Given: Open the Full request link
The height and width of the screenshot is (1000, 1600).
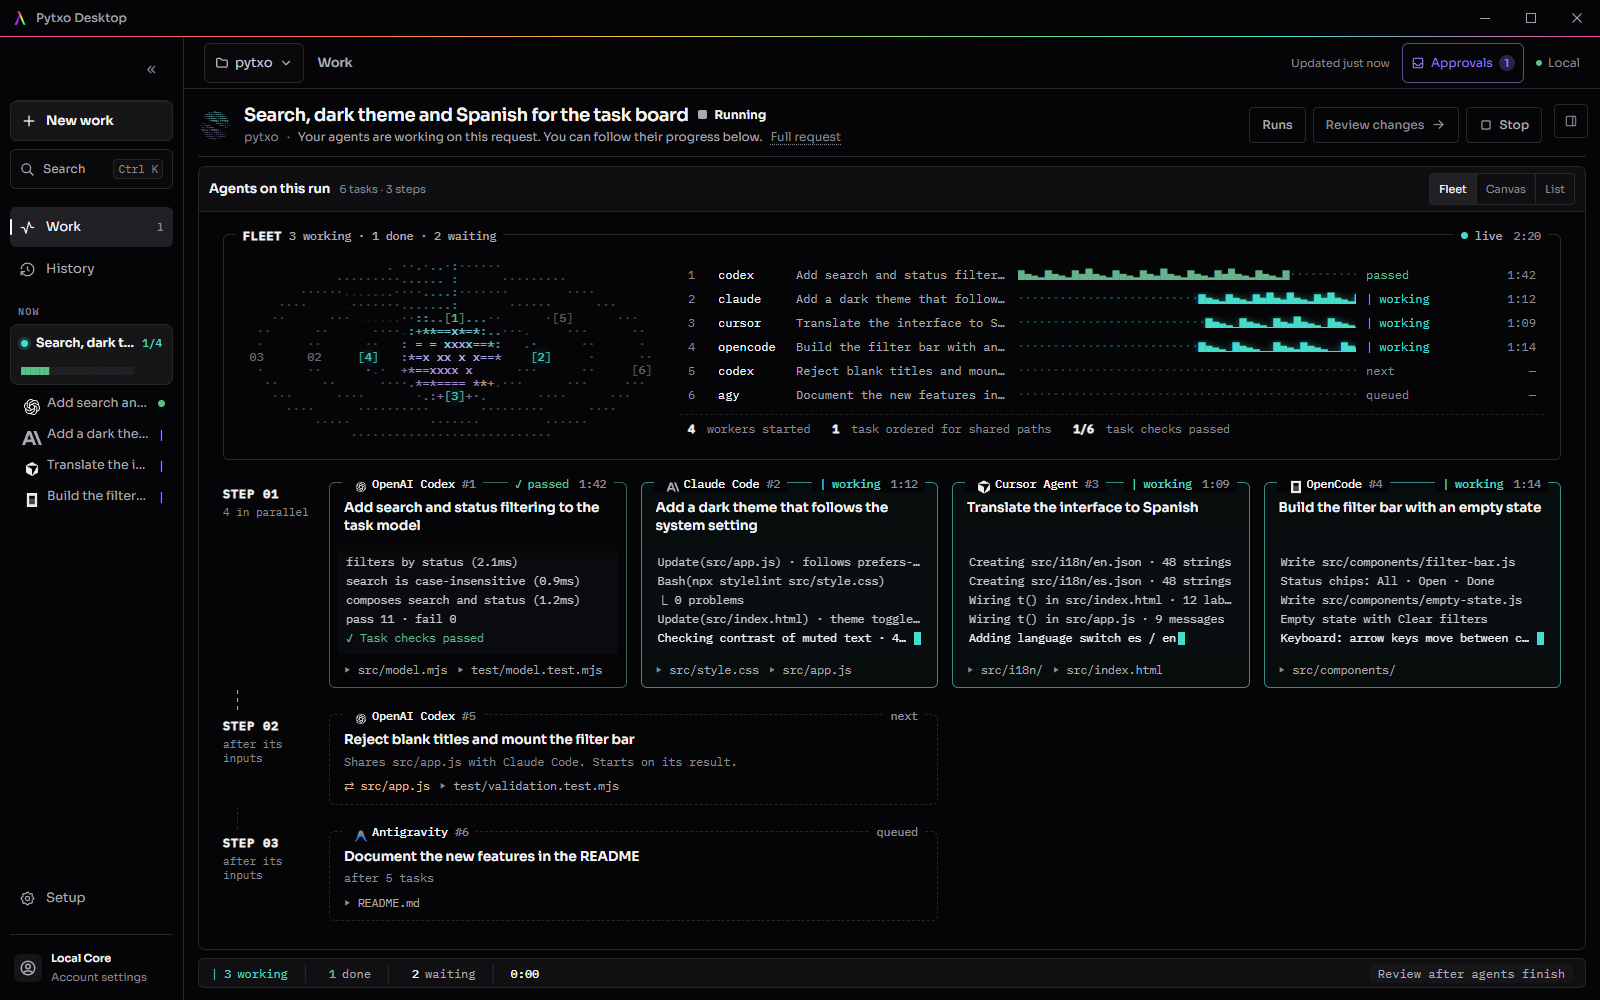Looking at the screenshot, I should coord(805,137).
